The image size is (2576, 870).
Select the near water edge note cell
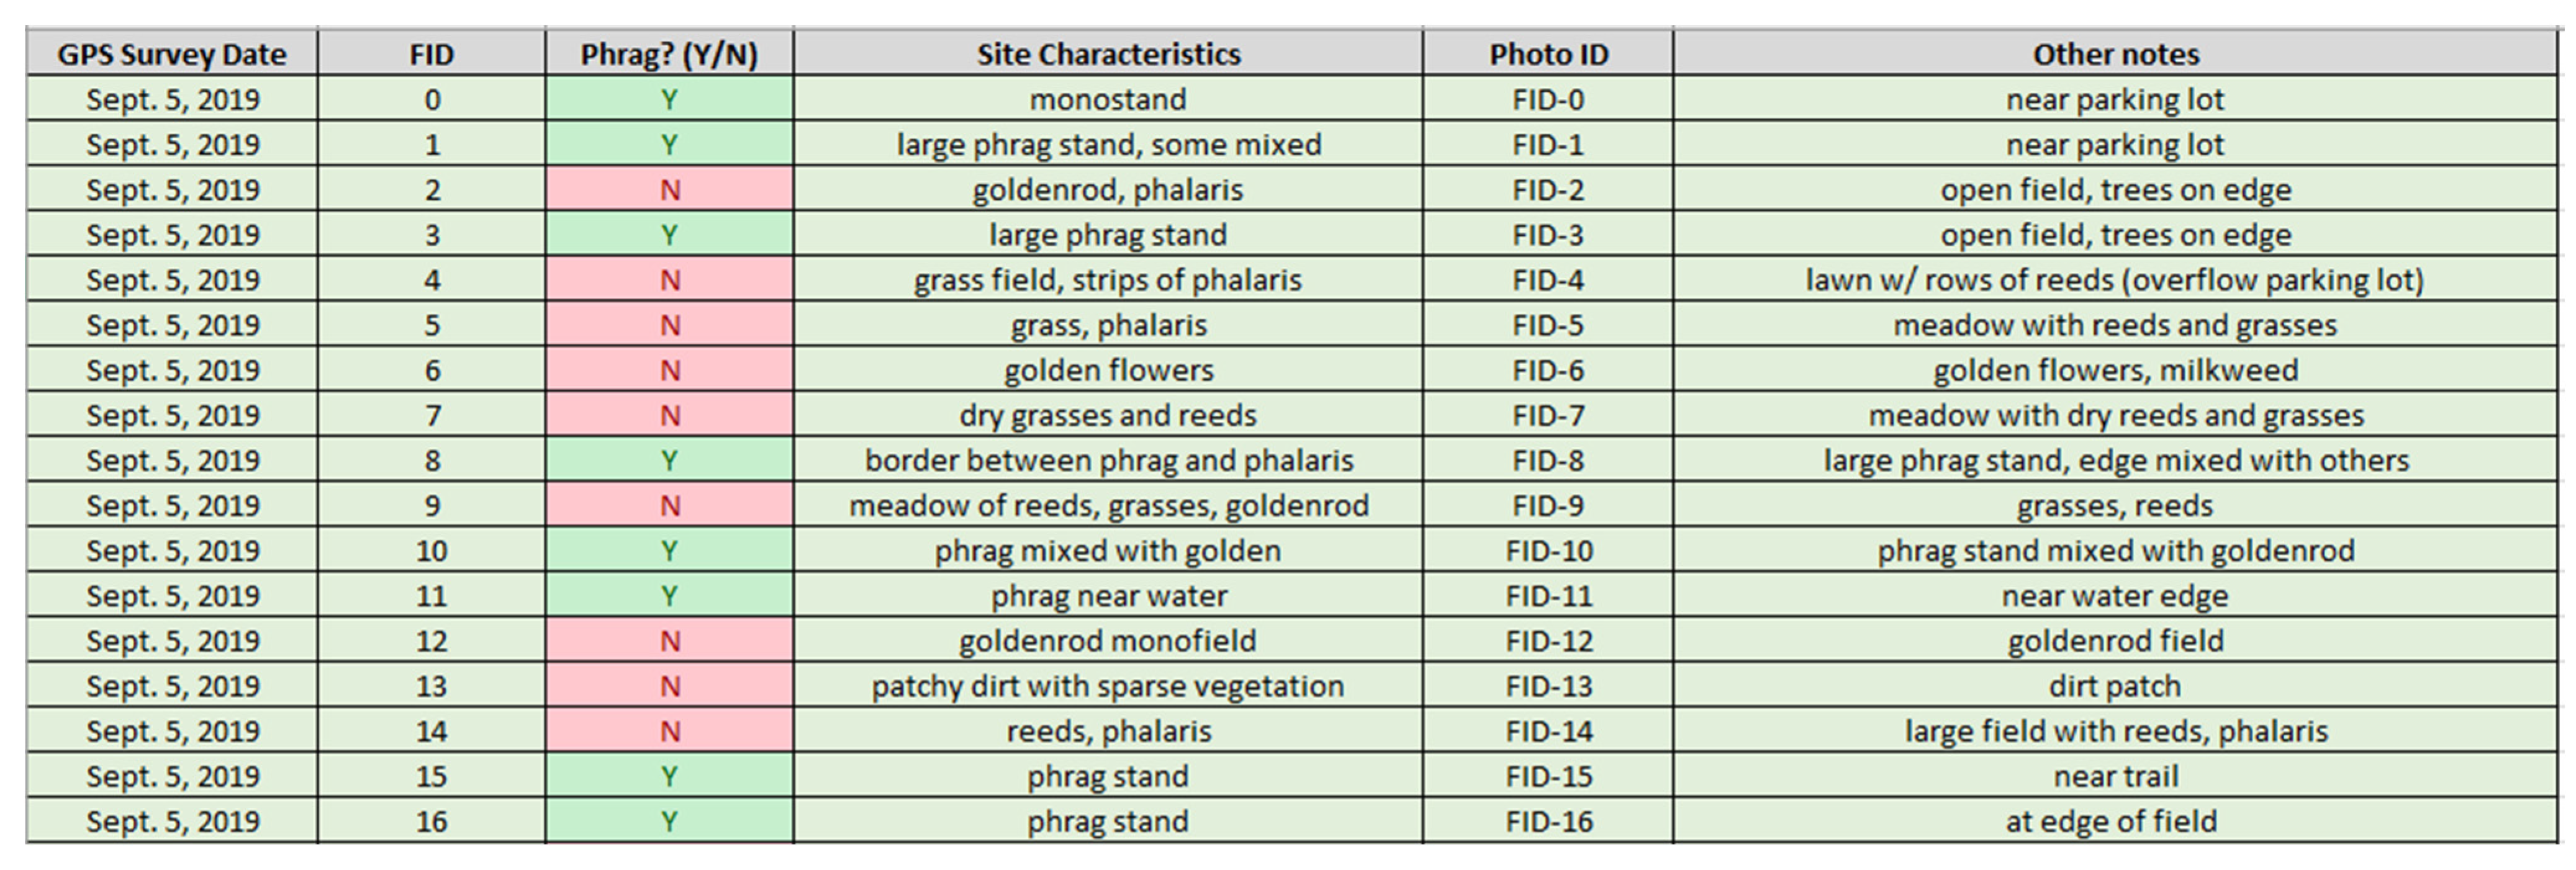(2115, 596)
